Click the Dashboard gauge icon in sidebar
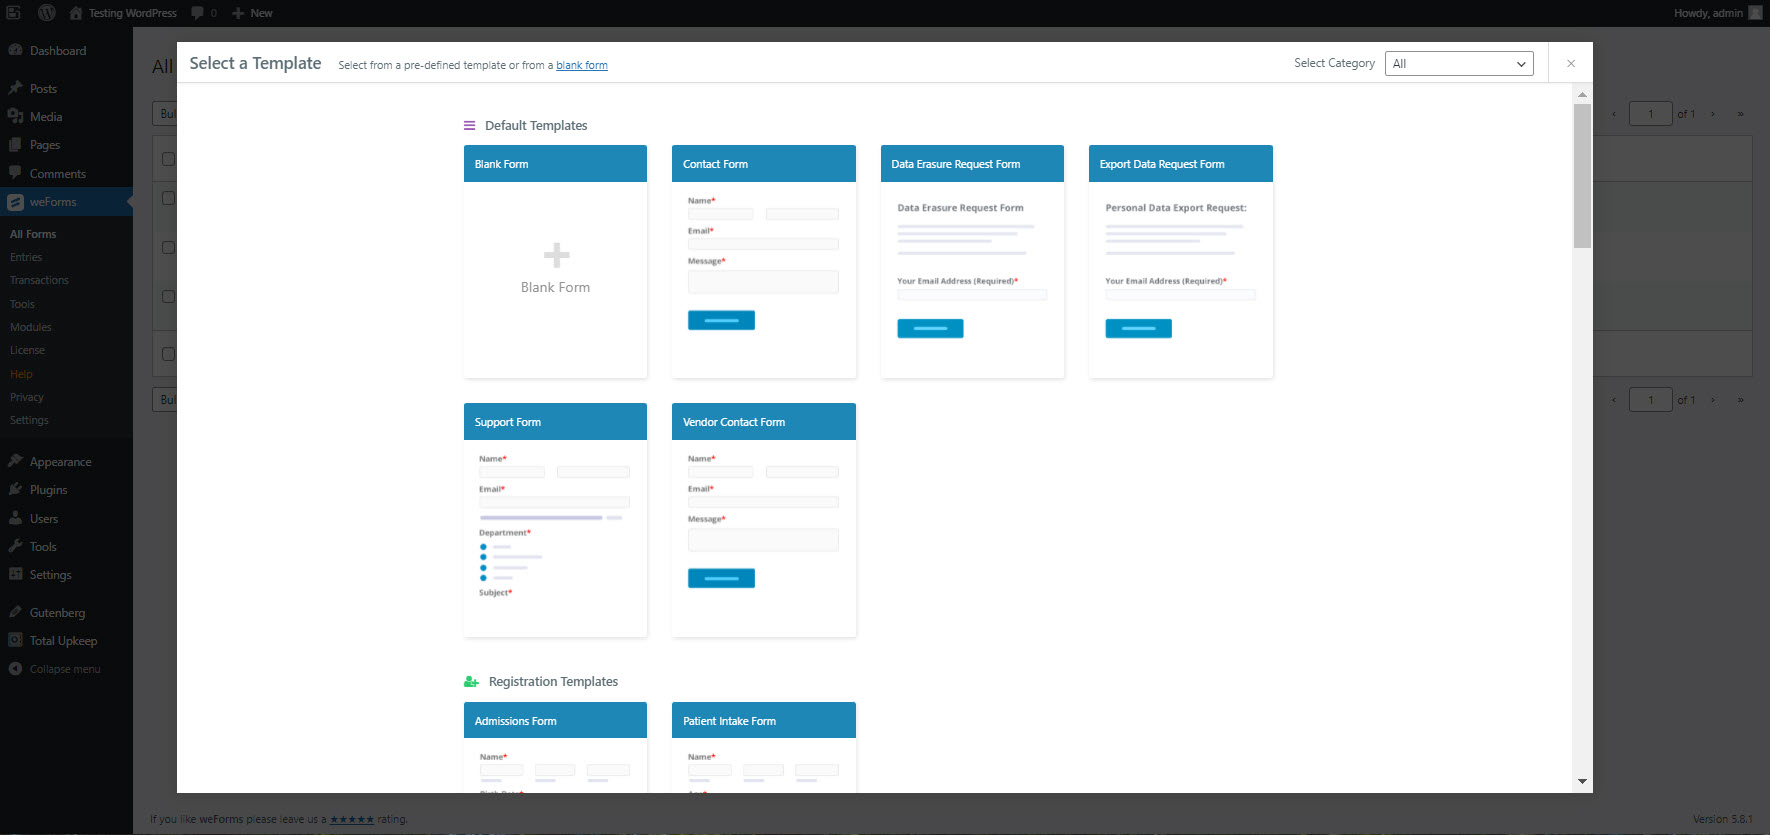The height and width of the screenshot is (835, 1770). (x=16, y=50)
